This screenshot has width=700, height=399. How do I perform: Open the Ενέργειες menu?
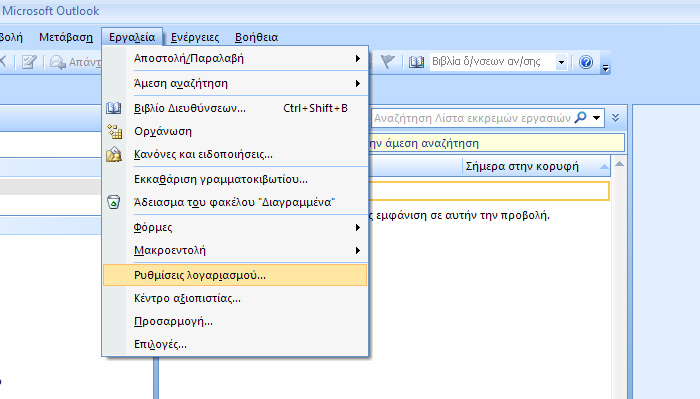point(195,37)
